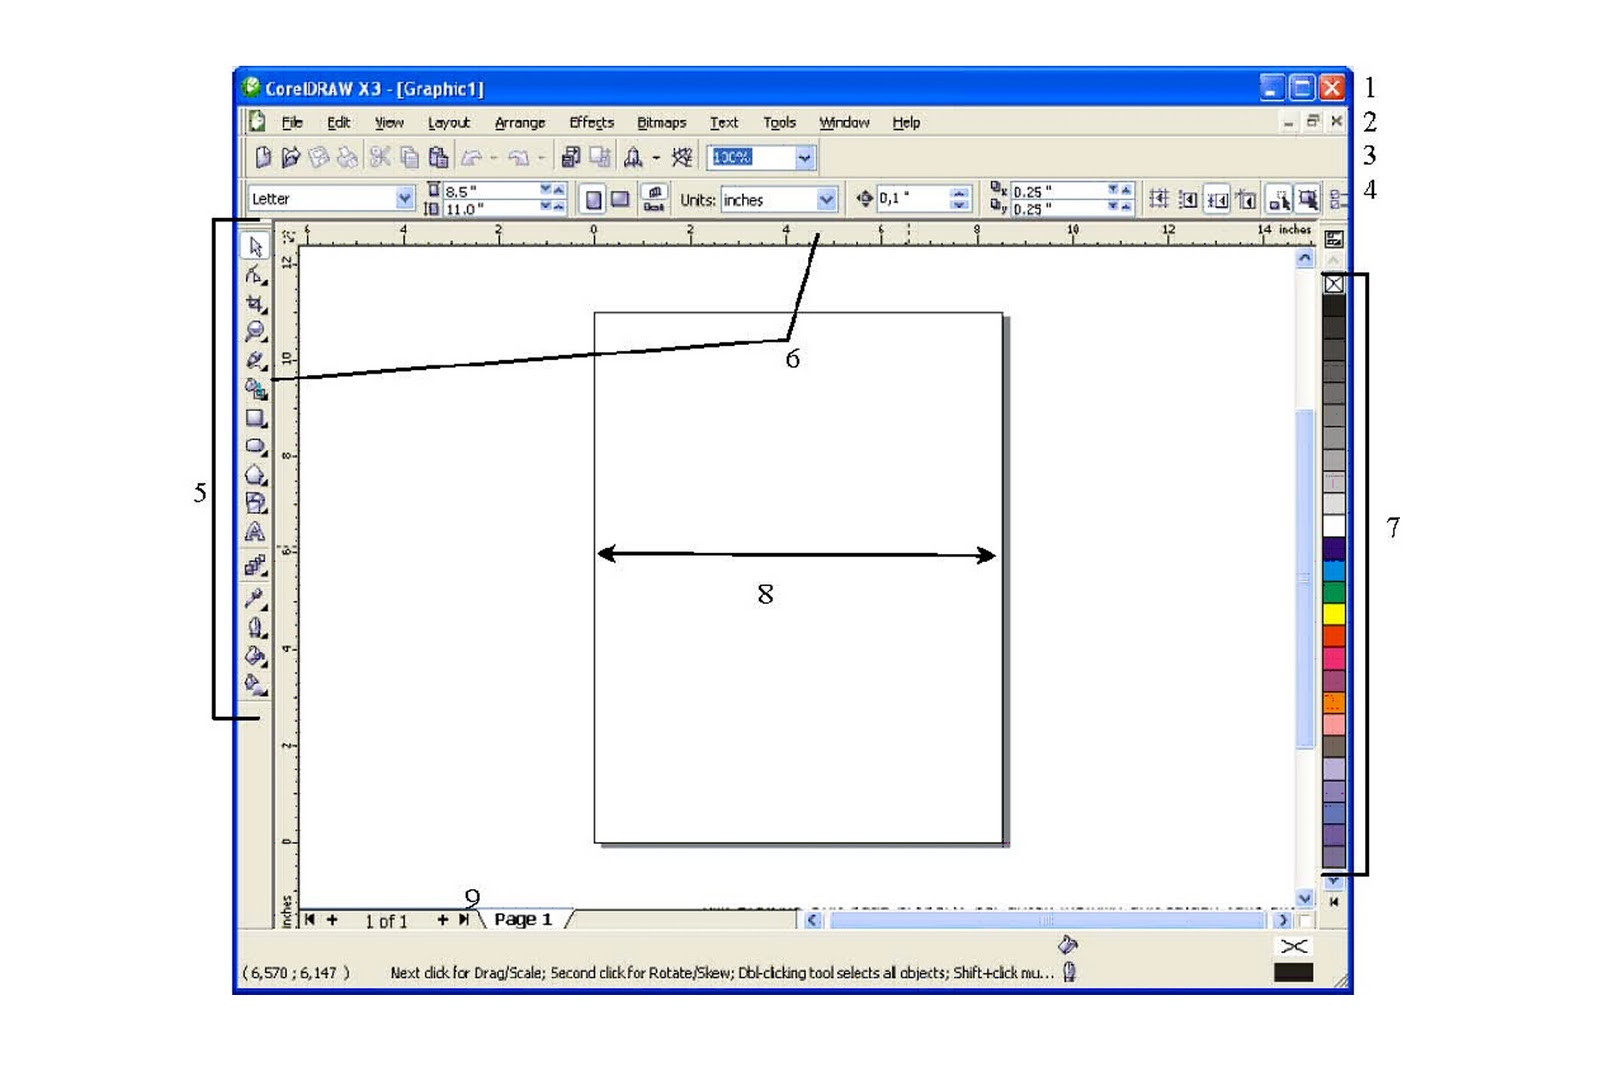
Task: Select the Pick tool
Action: click(x=256, y=246)
